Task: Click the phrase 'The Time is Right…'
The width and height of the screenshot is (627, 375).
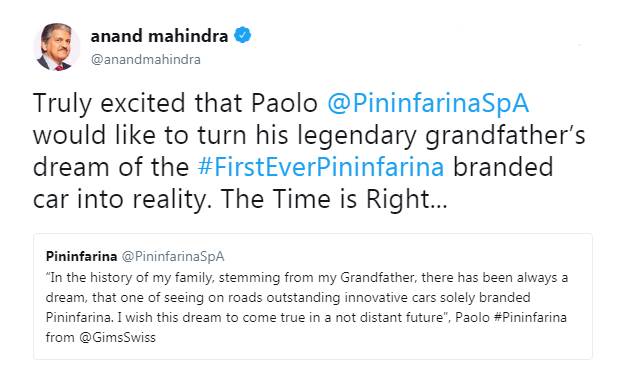Action: click(334, 199)
